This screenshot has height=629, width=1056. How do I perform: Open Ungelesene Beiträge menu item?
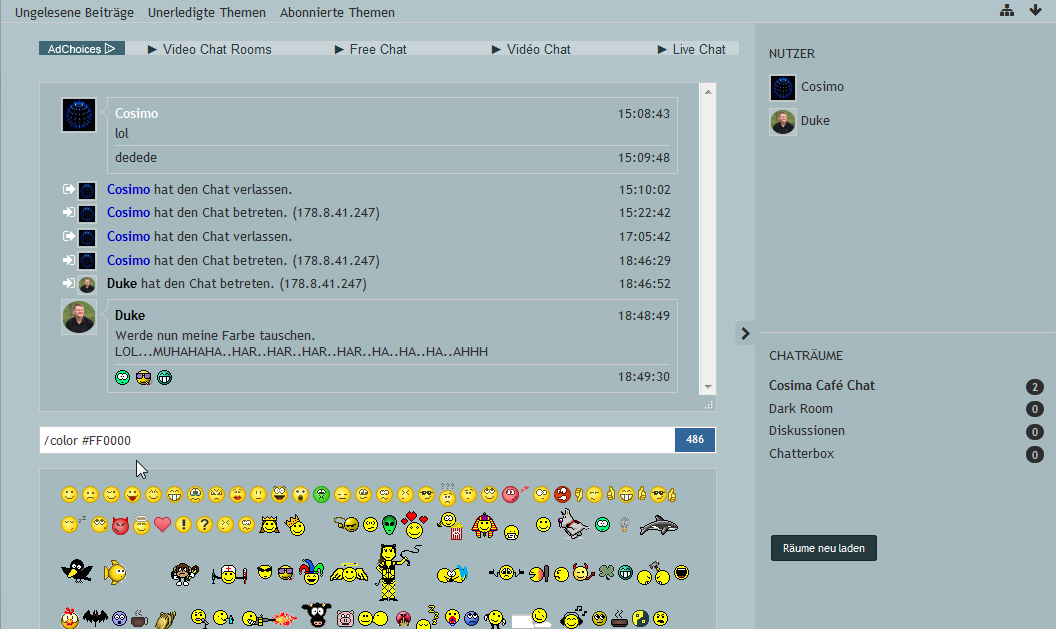tap(74, 13)
